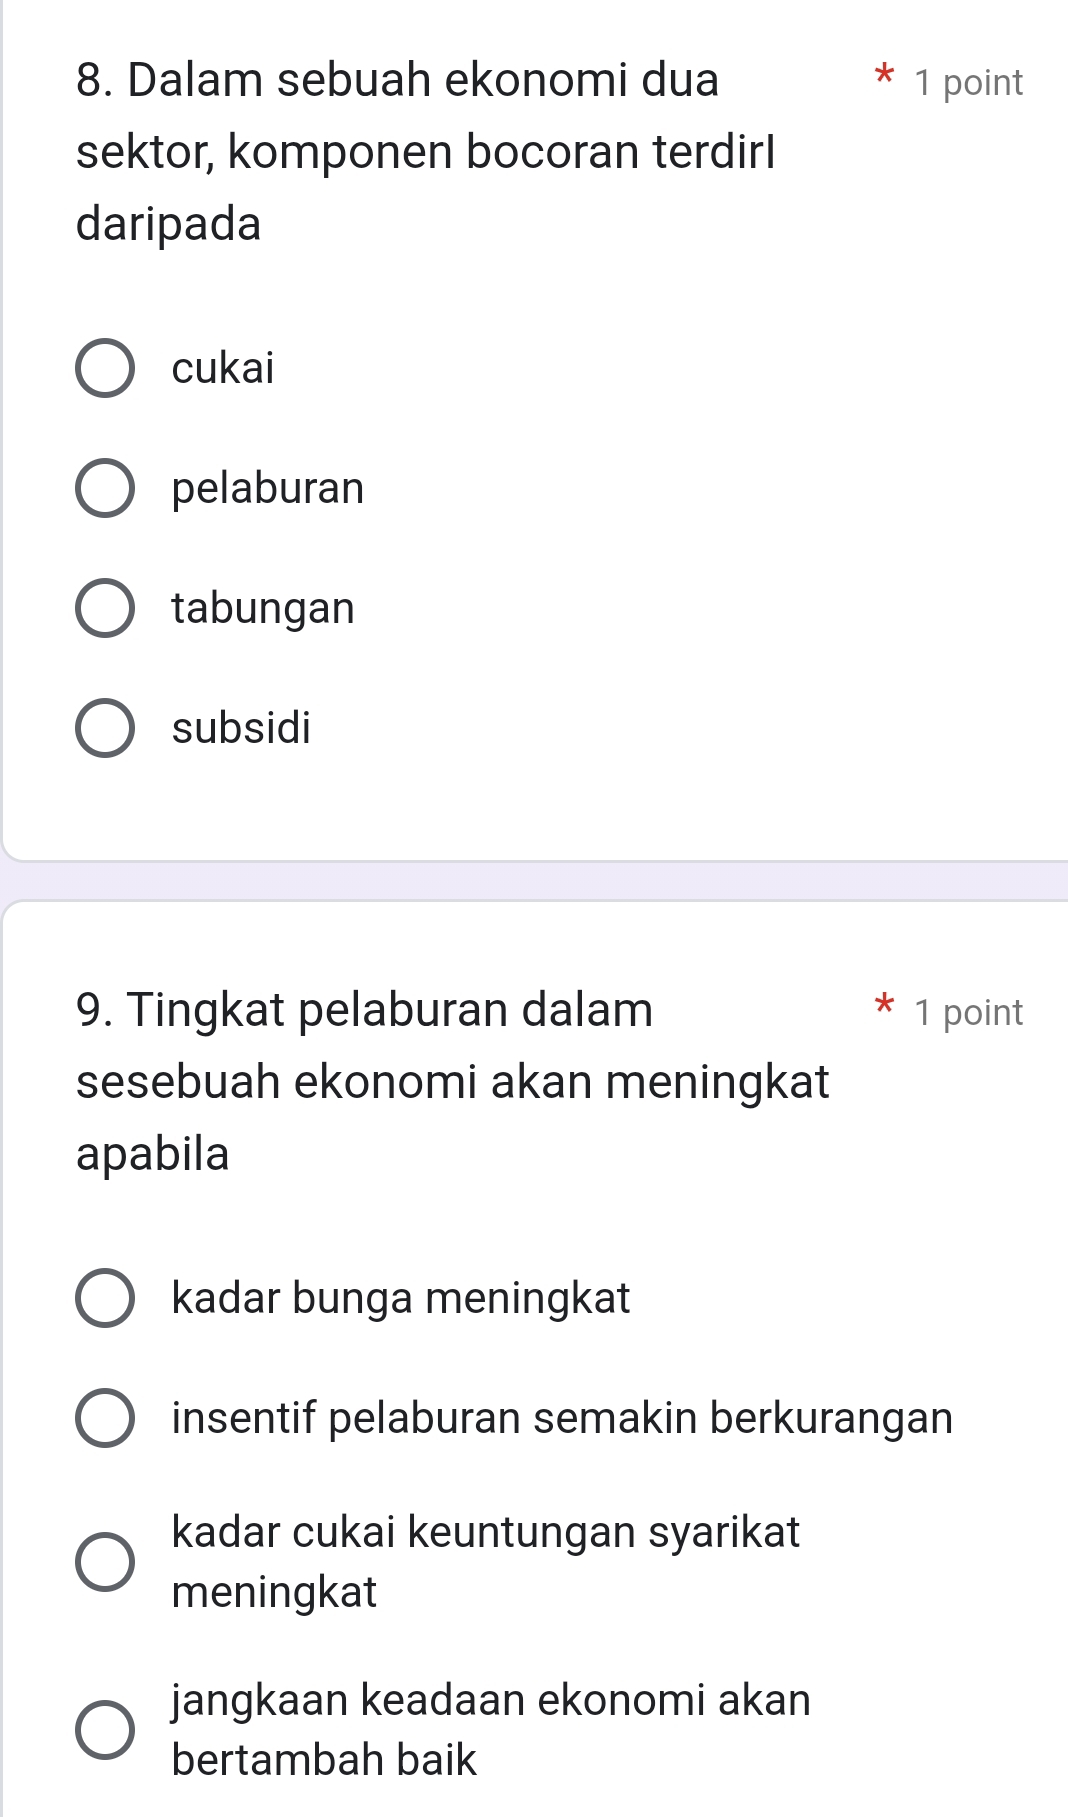The width and height of the screenshot is (1068, 1817).
Task: Click the '1 point' label of question 8
Action: pyautogui.click(x=969, y=83)
